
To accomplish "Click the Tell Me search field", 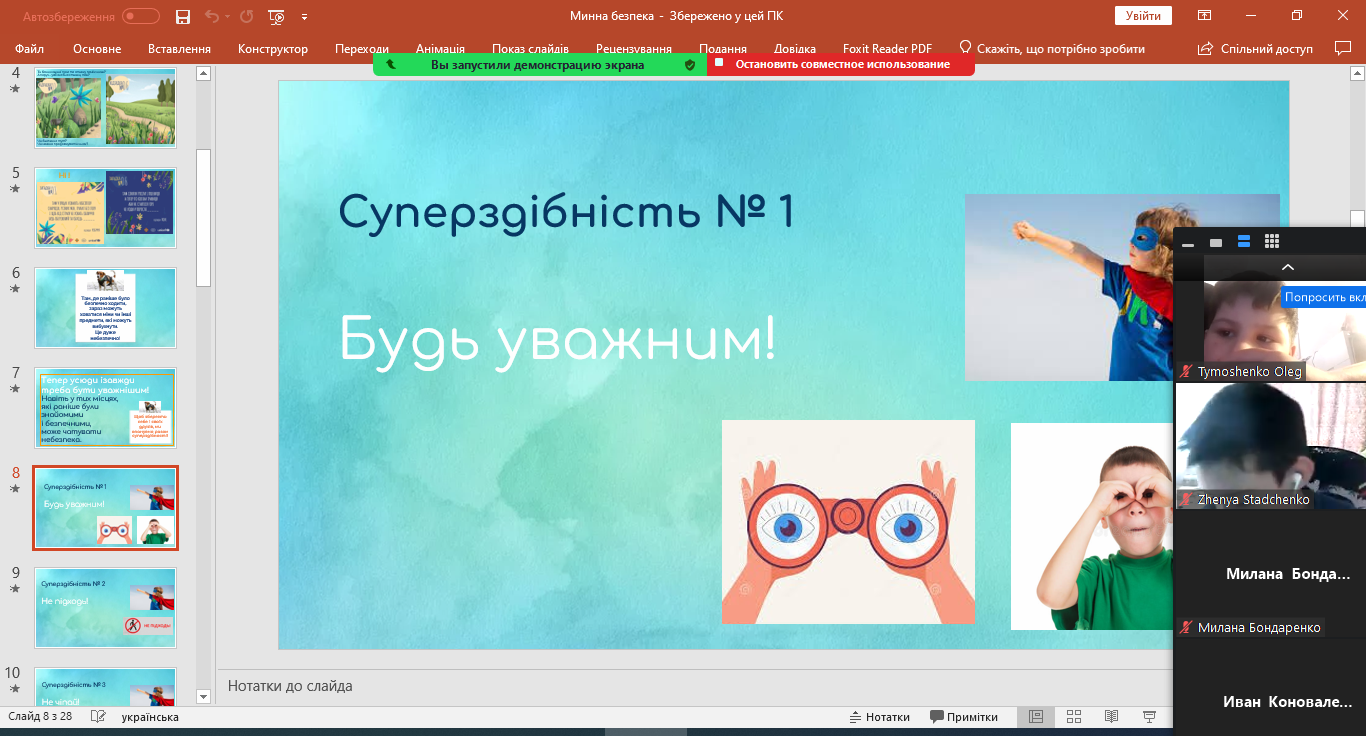I will (x=1052, y=48).
